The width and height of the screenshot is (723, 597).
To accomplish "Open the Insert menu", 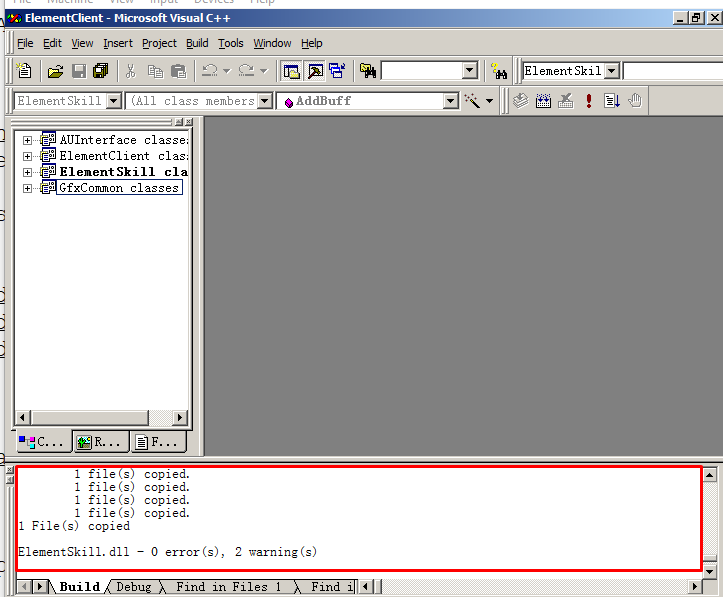I will [x=118, y=43].
